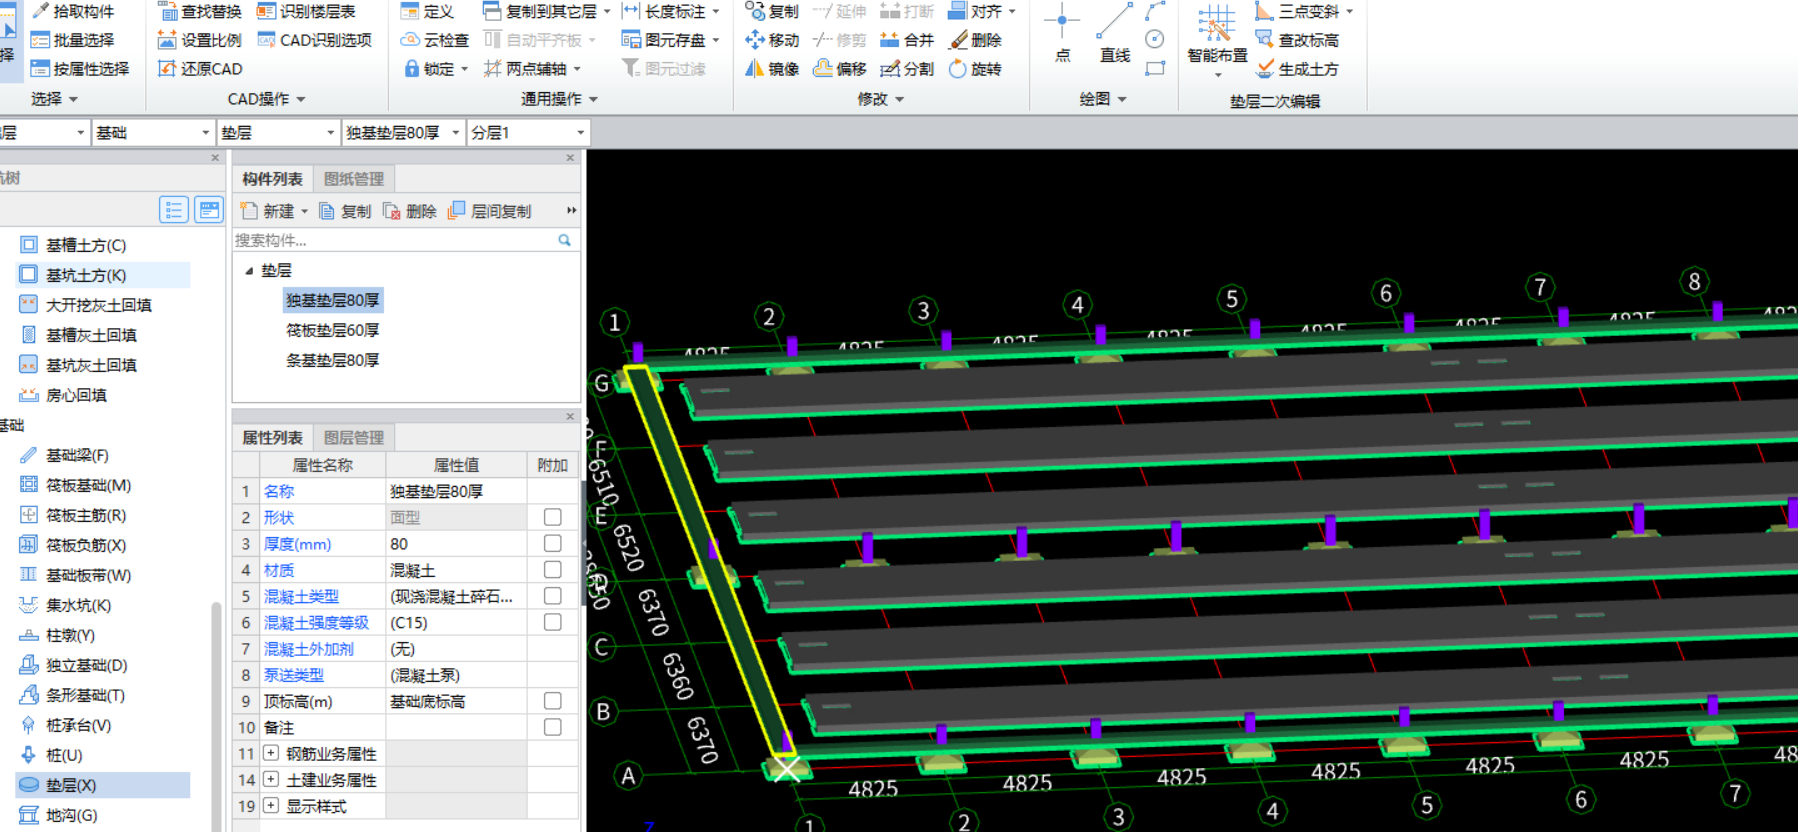Tick the 顶标高(m) row 附加 checkbox
1798x832 pixels.
(552, 701)
